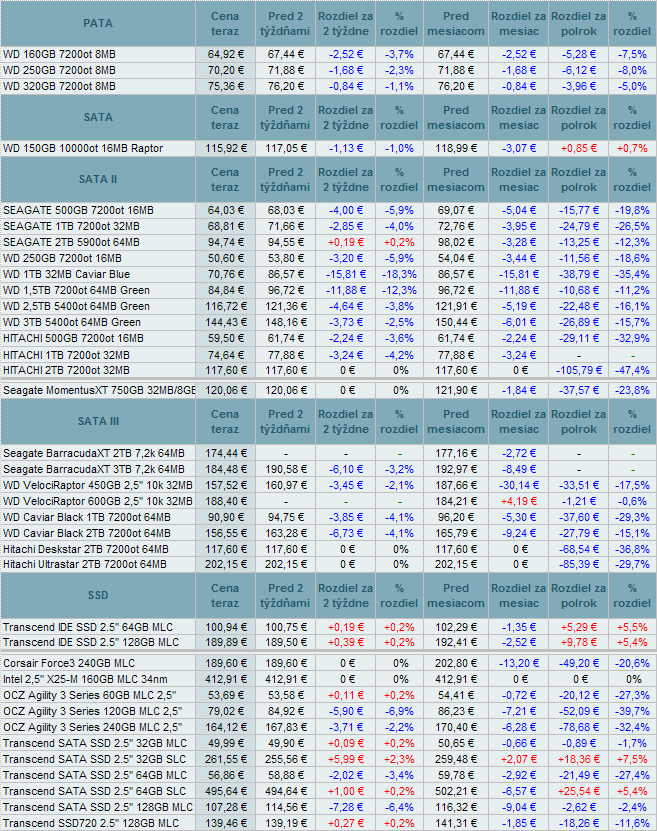Click Pred 2 týždňami header in SATA III section
Screen dimensions: 657x831
(x=285, y=421)
